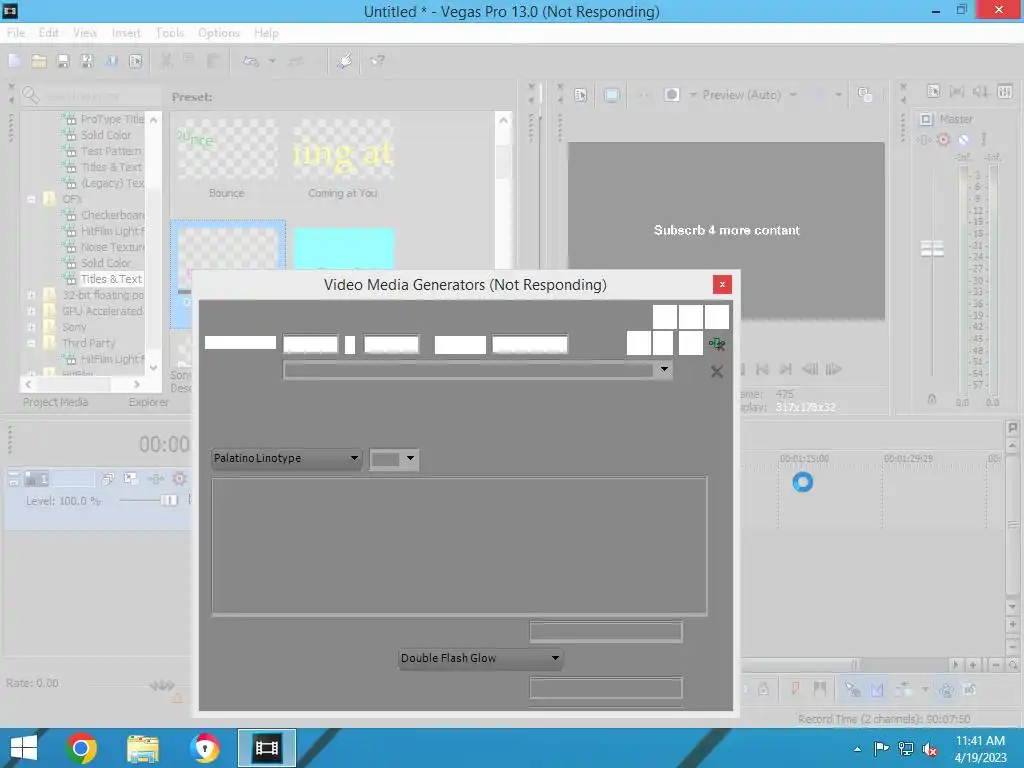Click the Save project floppy icon
Image resolution: width=1024 pixels, height=768 pixels.
63,61
